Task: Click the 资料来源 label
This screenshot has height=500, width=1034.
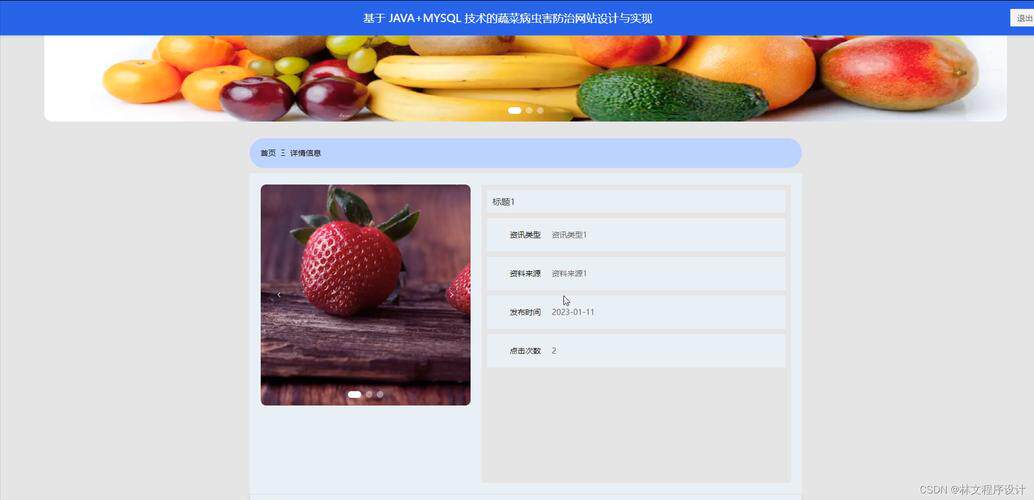Action: [525, 273]
